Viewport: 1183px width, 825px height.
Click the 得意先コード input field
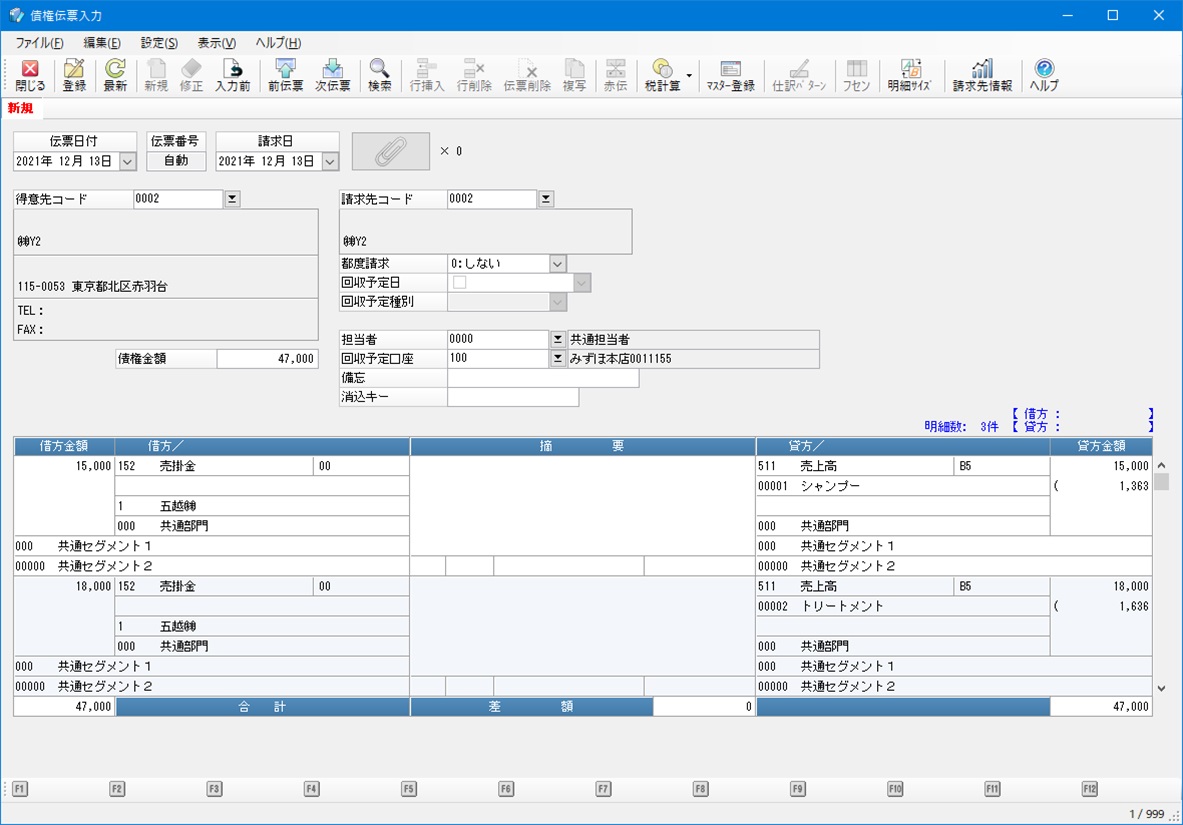[178, 199]
